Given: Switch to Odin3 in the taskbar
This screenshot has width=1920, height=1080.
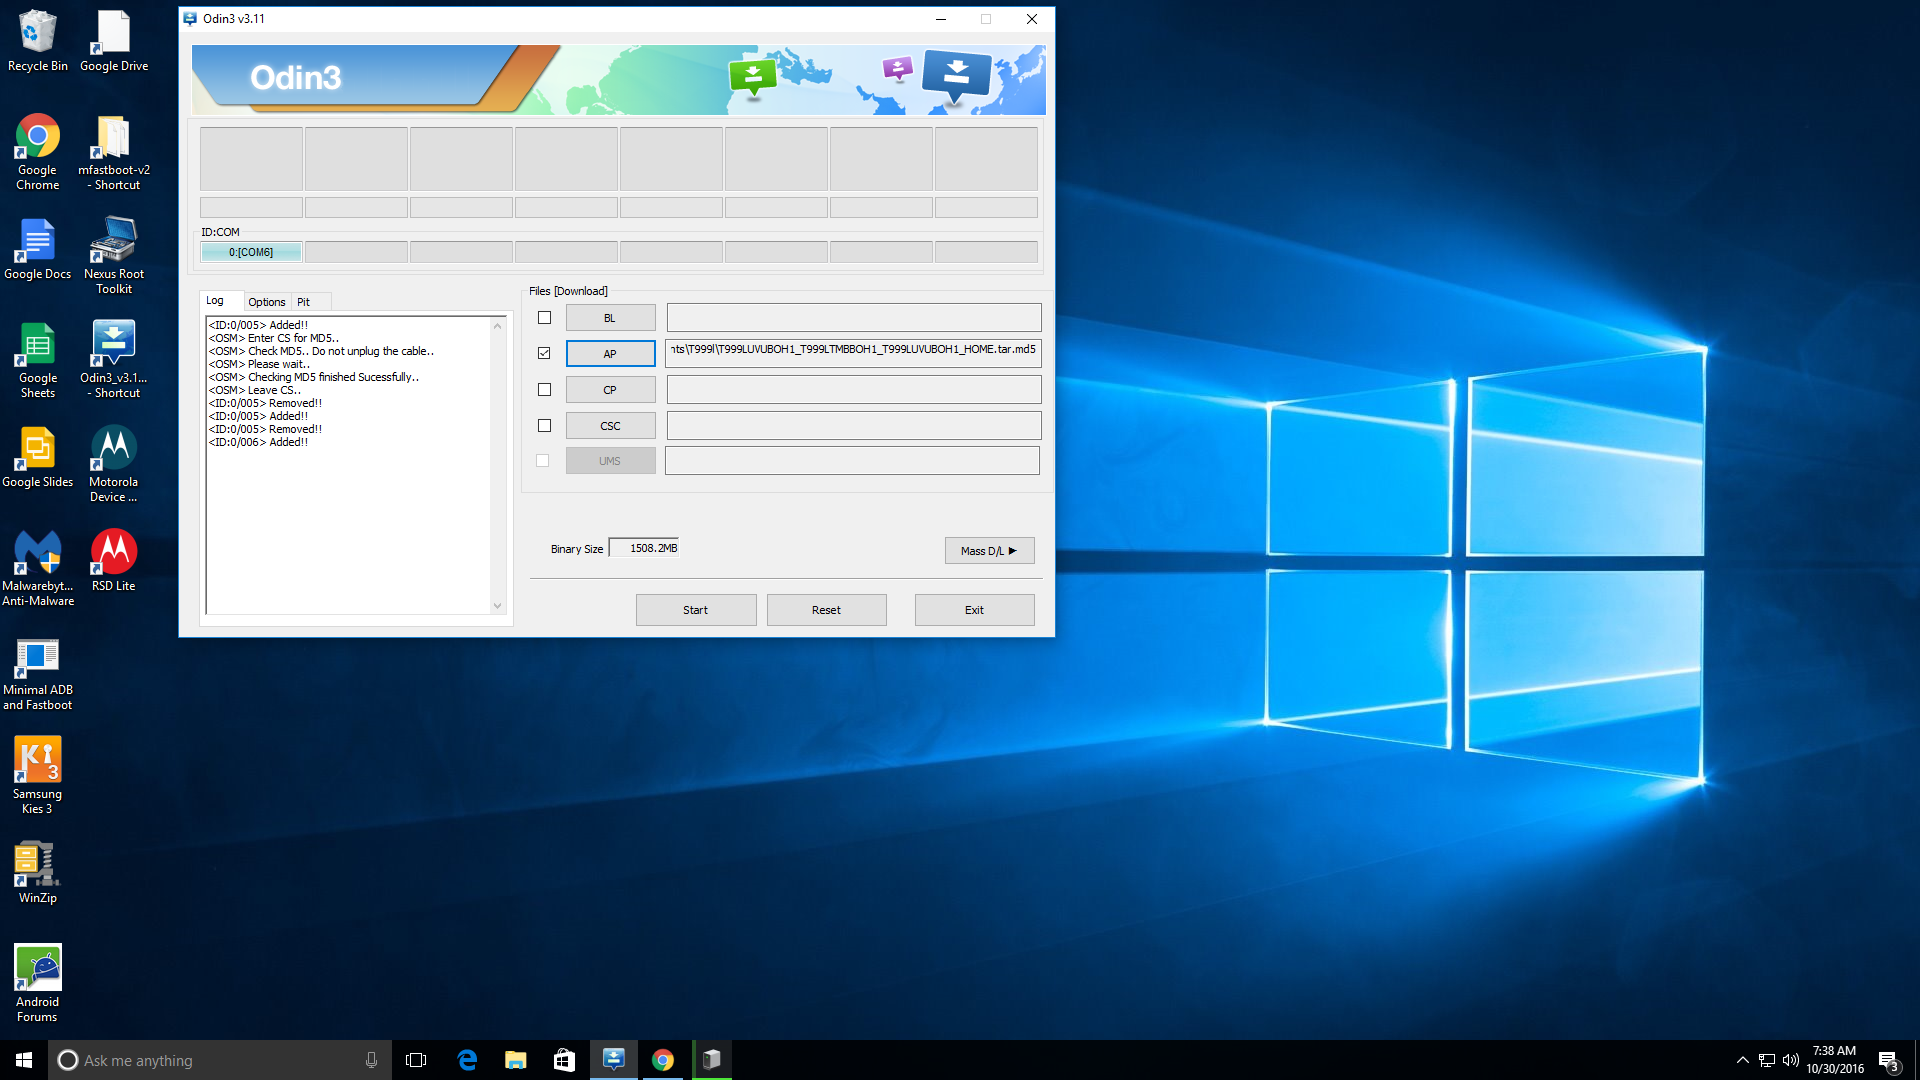Looking at the screenshot, I should tap(614, 1060).
